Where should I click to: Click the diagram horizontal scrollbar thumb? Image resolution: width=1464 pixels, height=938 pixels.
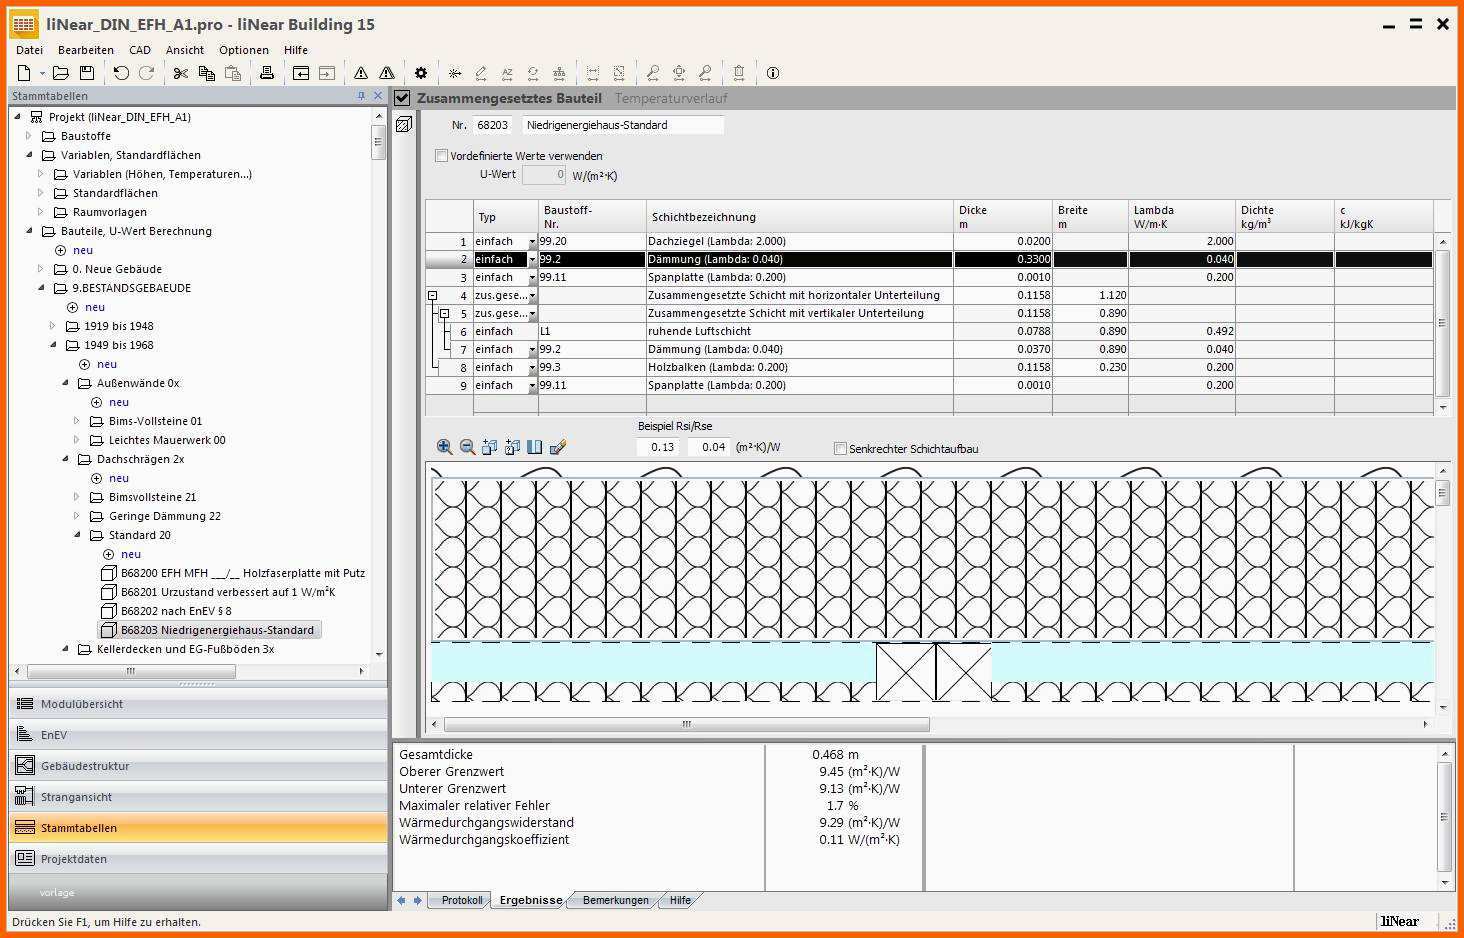click(686, 724)
